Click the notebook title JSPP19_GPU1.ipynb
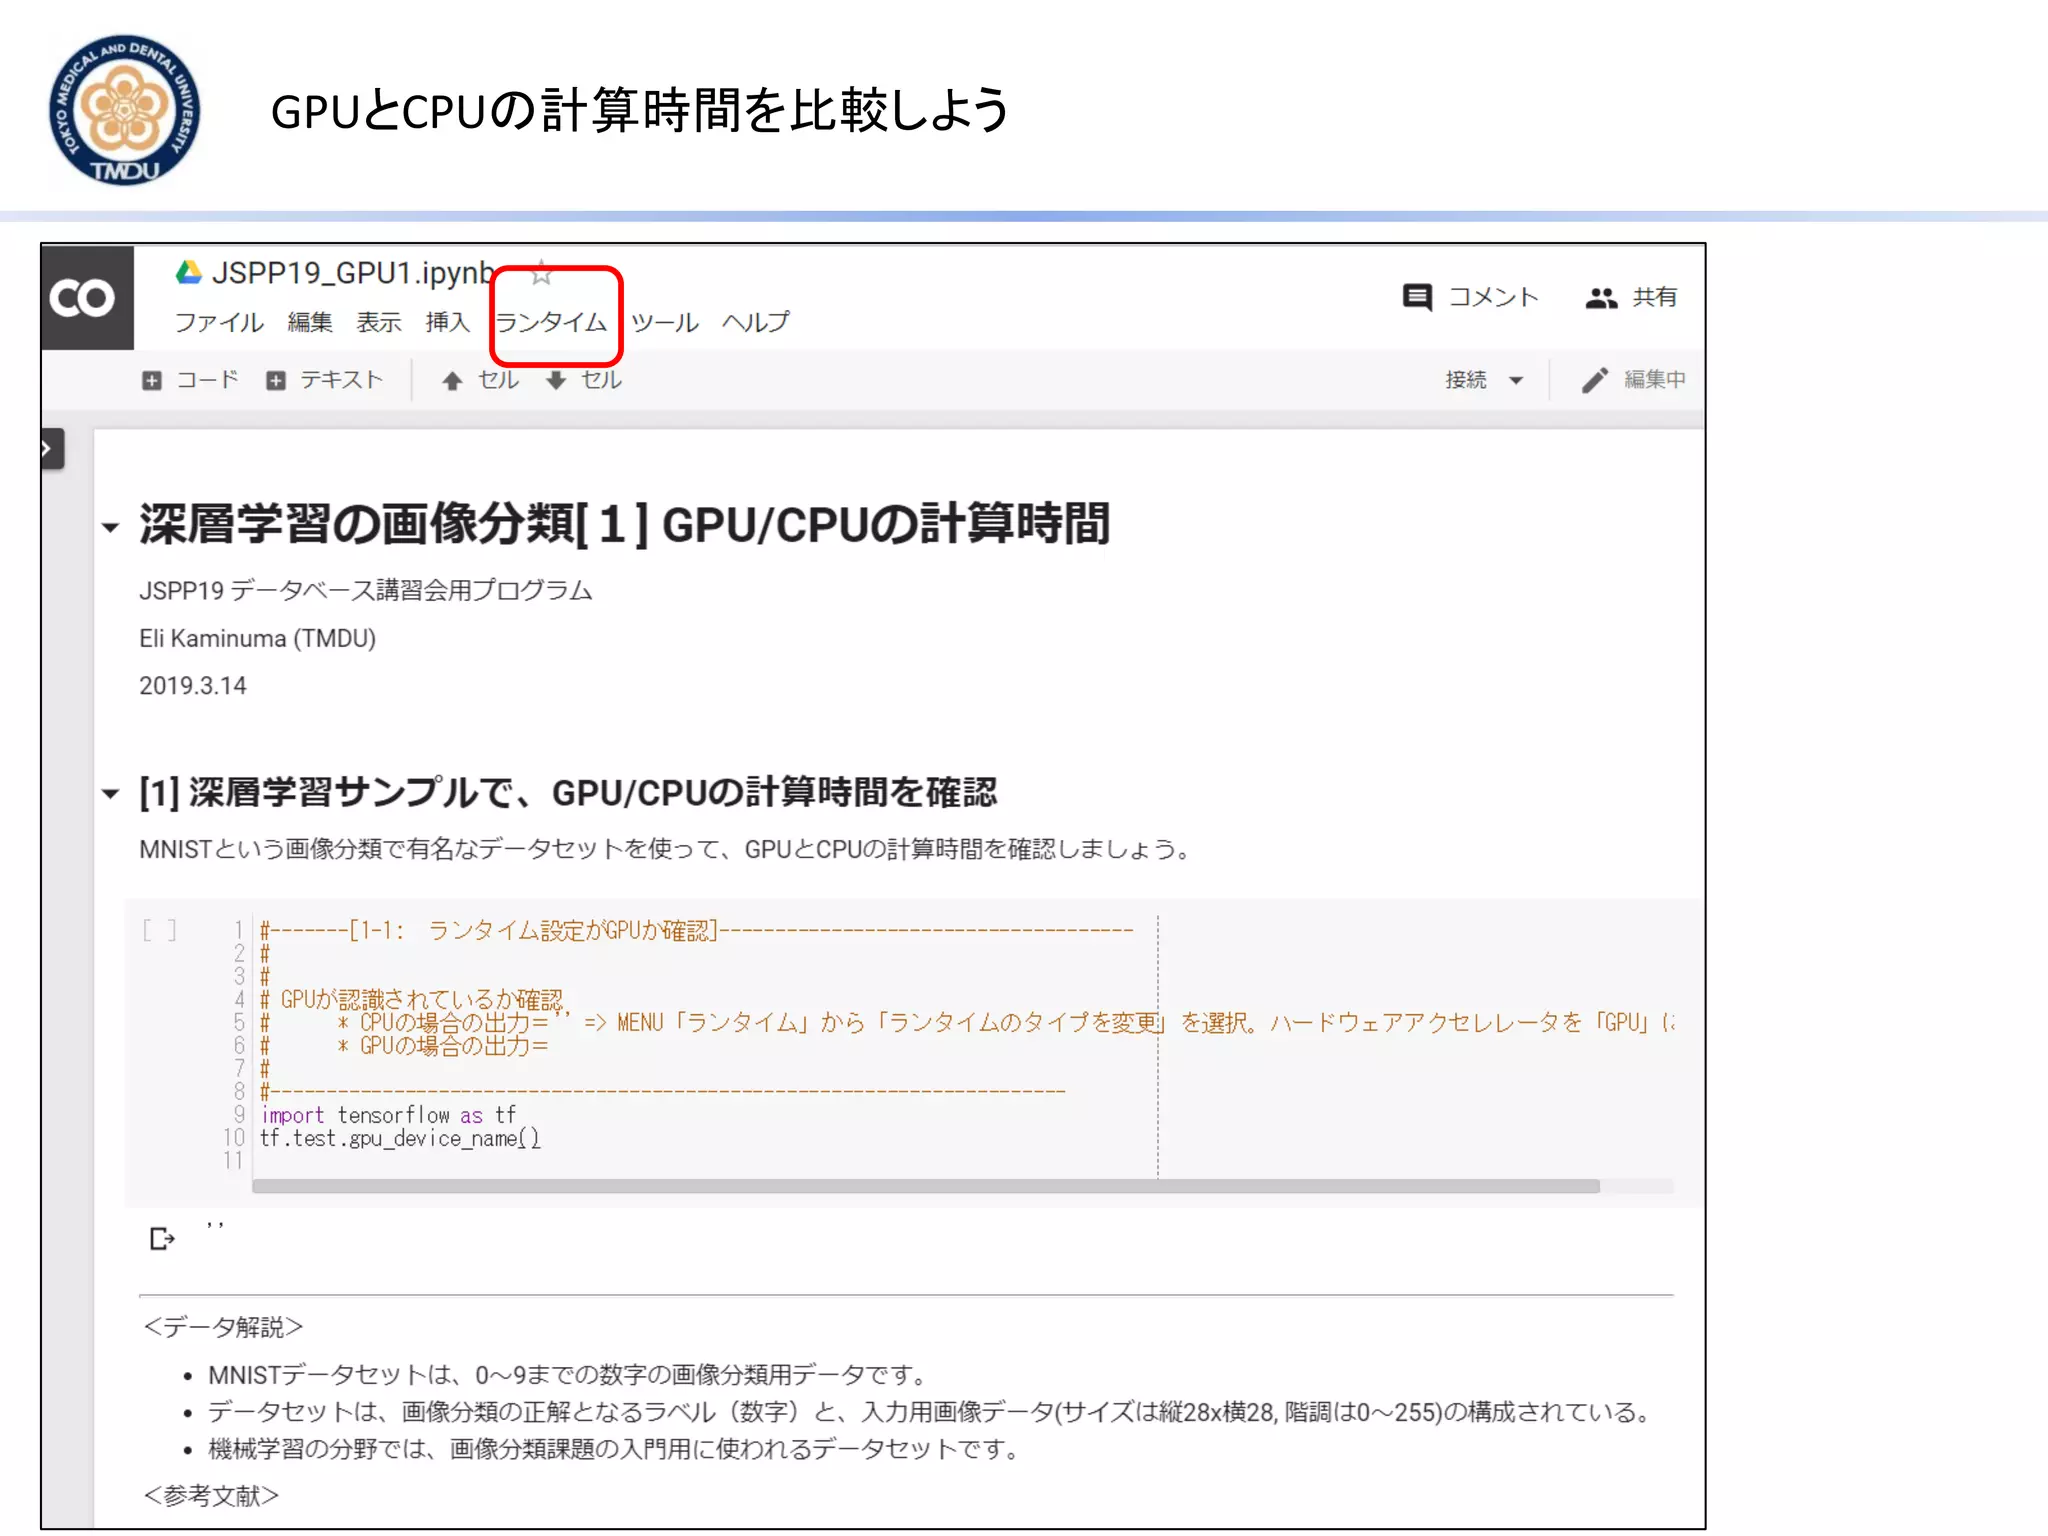Screen dimensions: 2048x1536 (353, 272)
